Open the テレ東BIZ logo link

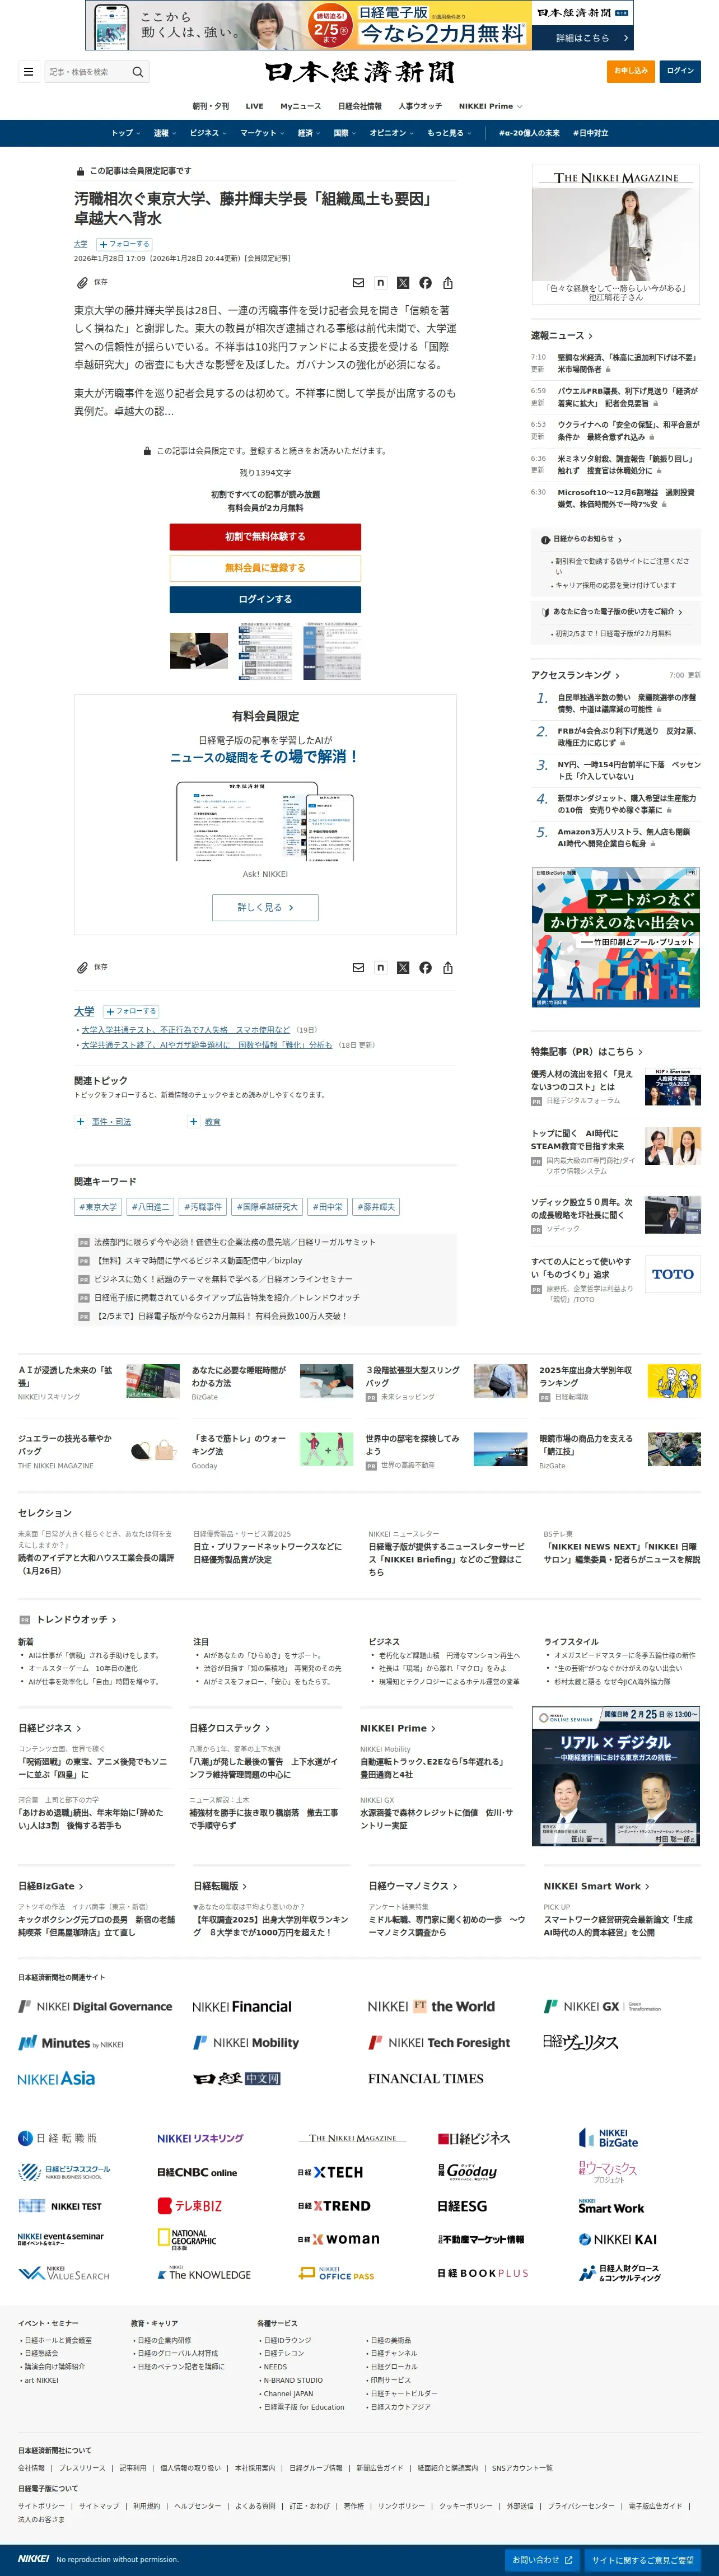190,2205
